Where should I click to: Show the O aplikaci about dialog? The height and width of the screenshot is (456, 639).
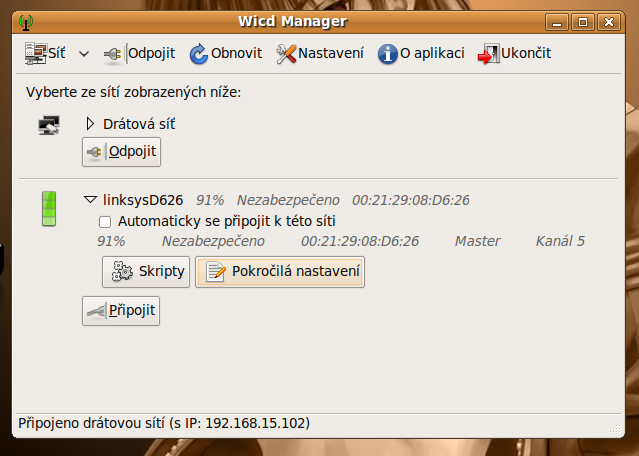(x=421, y=53)
